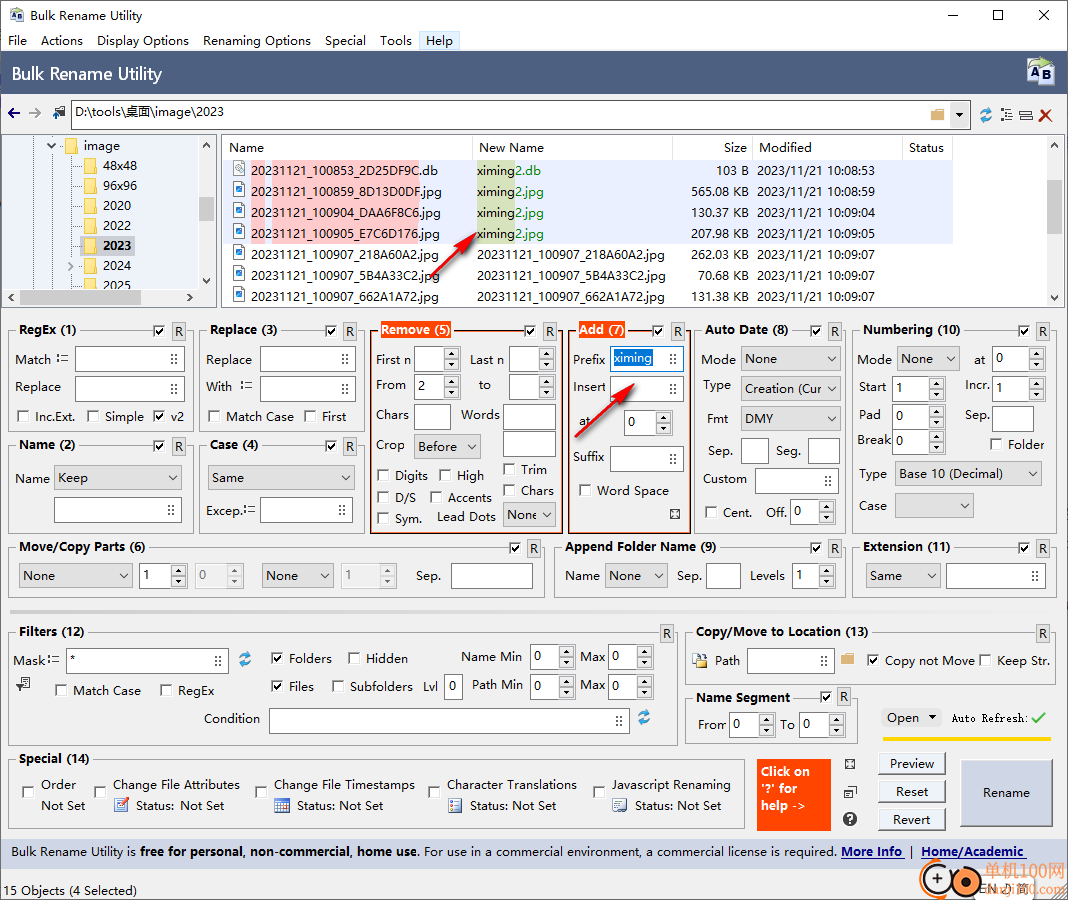Reset Numbering (10) with its R button
Image resolution: width=1068 pixels, height=900 pixels.
pyautogui.click(x=1043, y=331)
